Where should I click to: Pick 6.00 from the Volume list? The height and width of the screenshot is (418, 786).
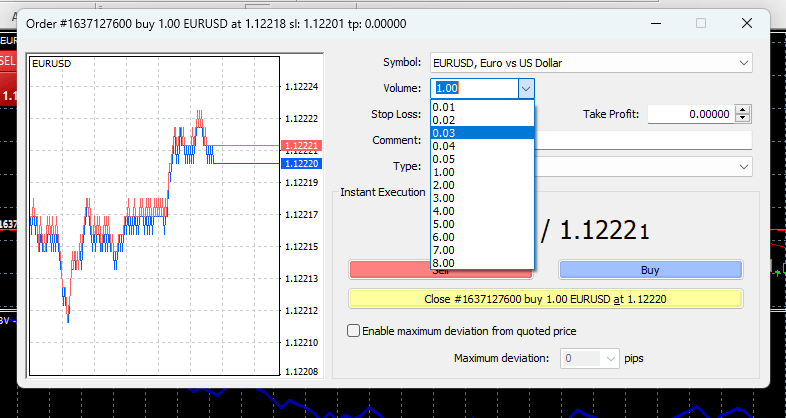(482, 237)
